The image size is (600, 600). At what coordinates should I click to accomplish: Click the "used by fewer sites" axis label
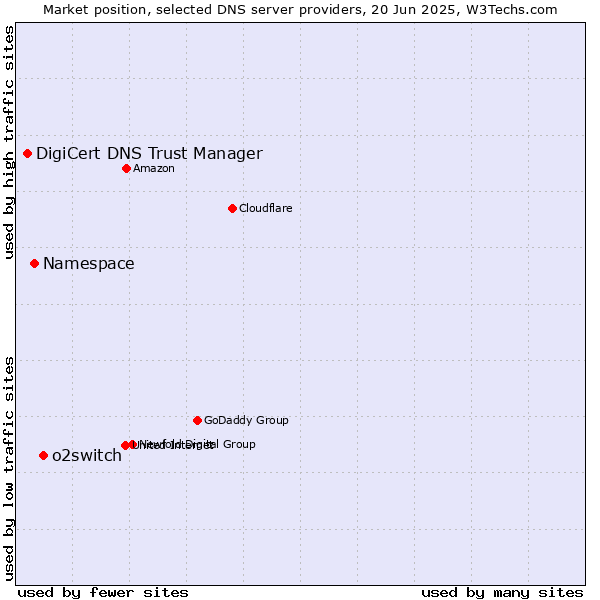[103, 593]
